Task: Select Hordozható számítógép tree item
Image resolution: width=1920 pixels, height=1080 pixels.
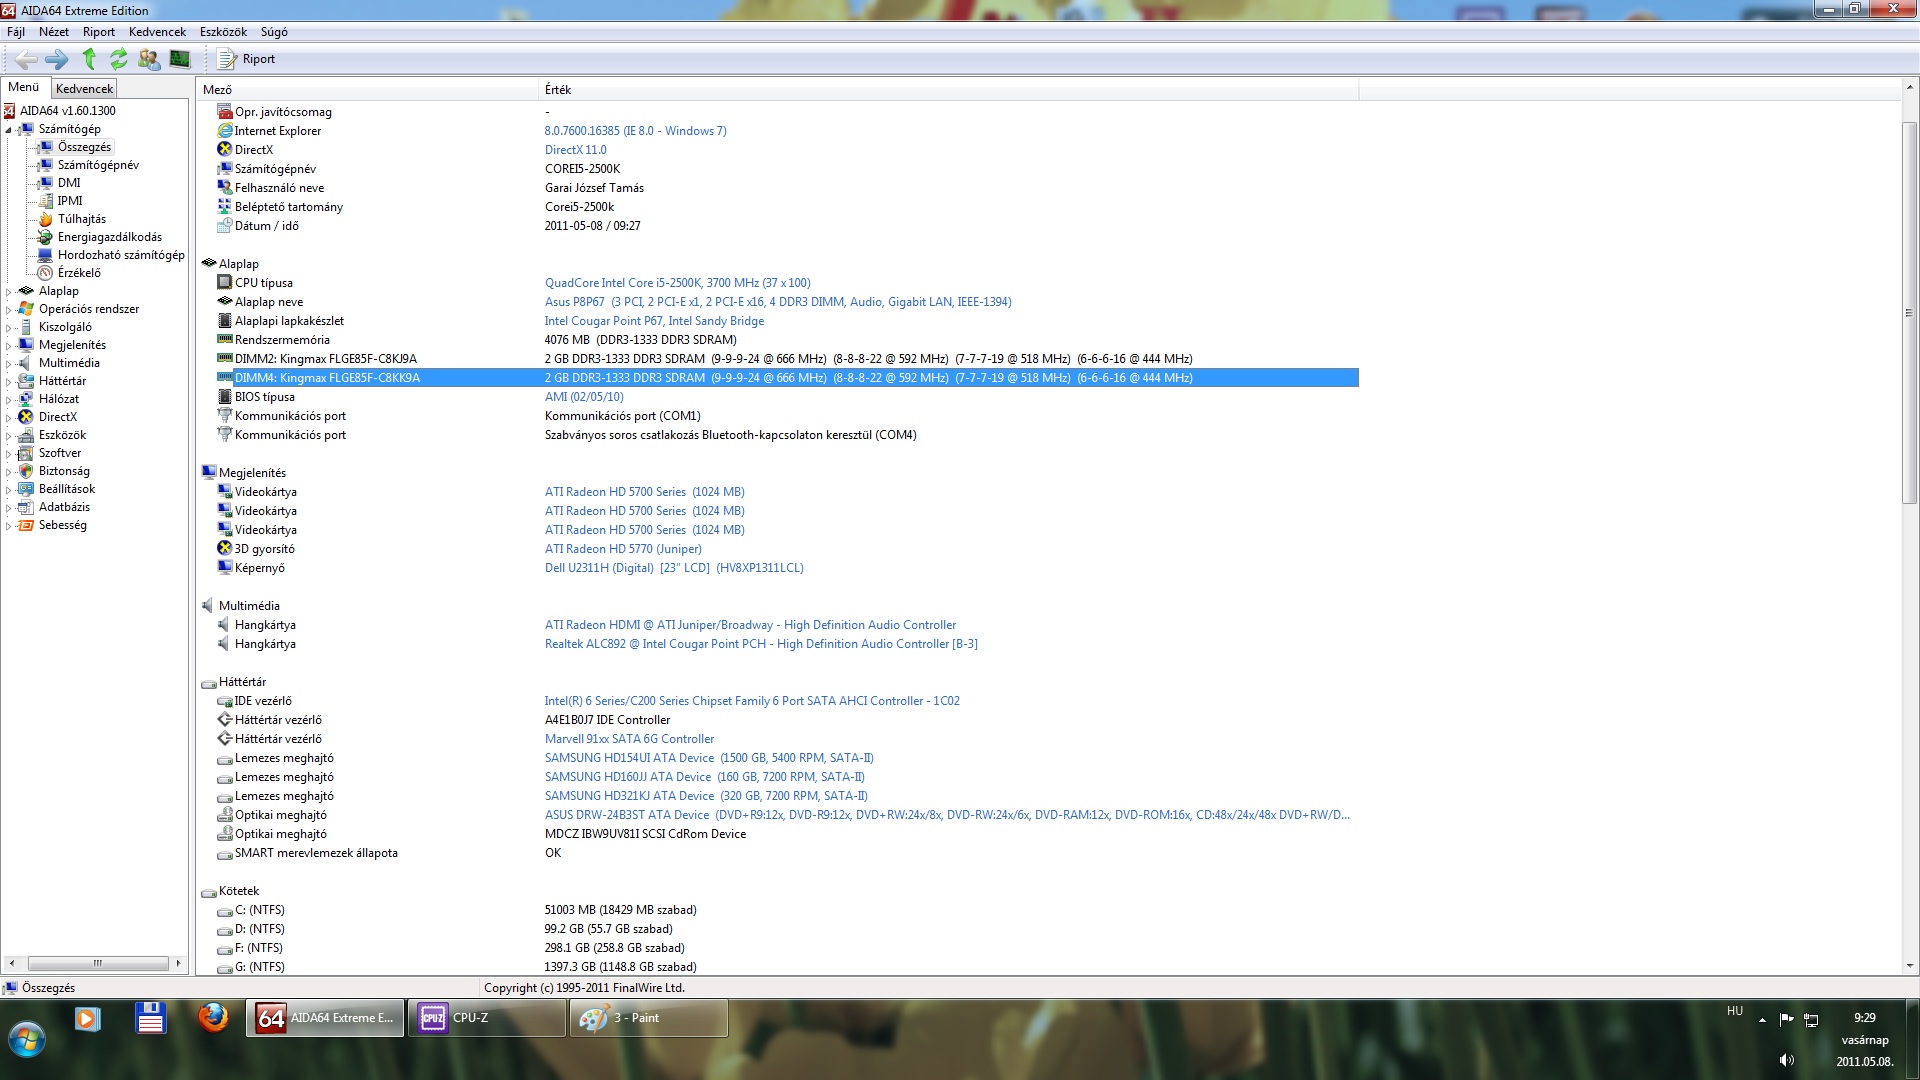Action: tap(121, 255)
